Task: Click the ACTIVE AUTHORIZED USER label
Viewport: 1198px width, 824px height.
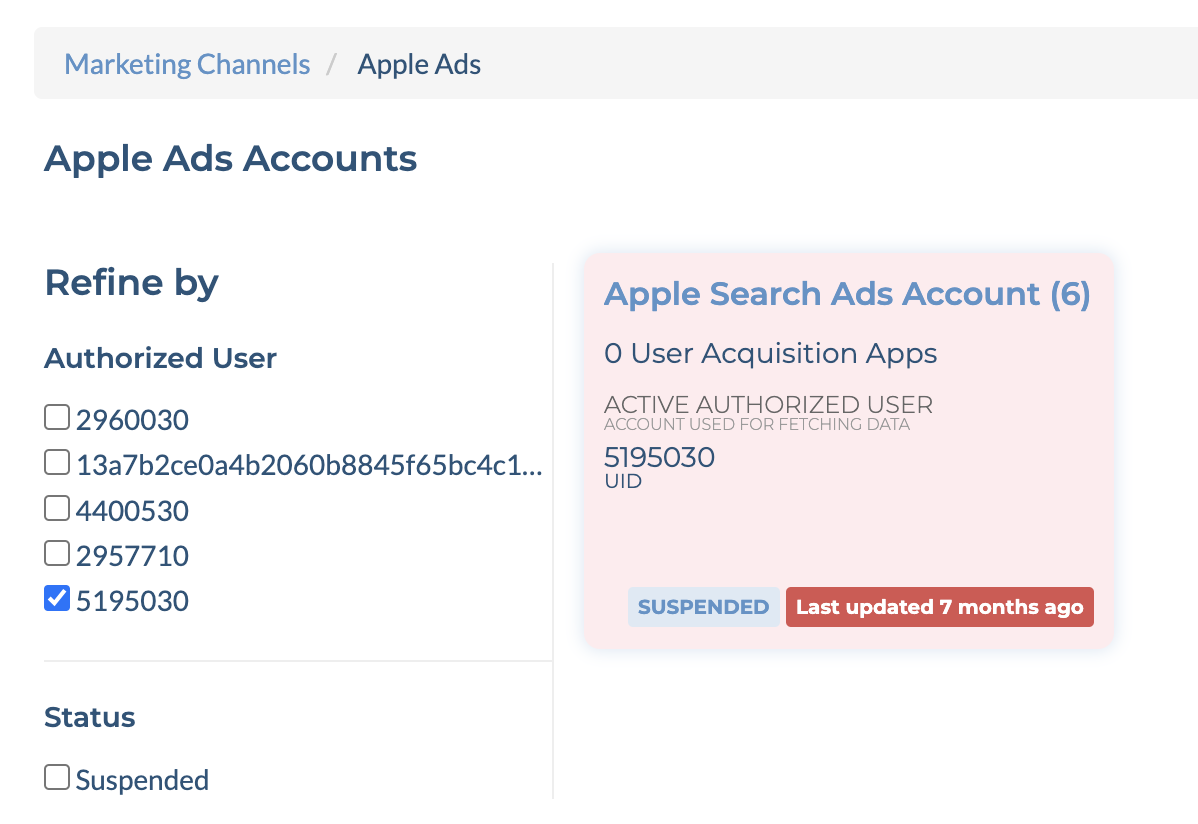Action: click(768, 404)
